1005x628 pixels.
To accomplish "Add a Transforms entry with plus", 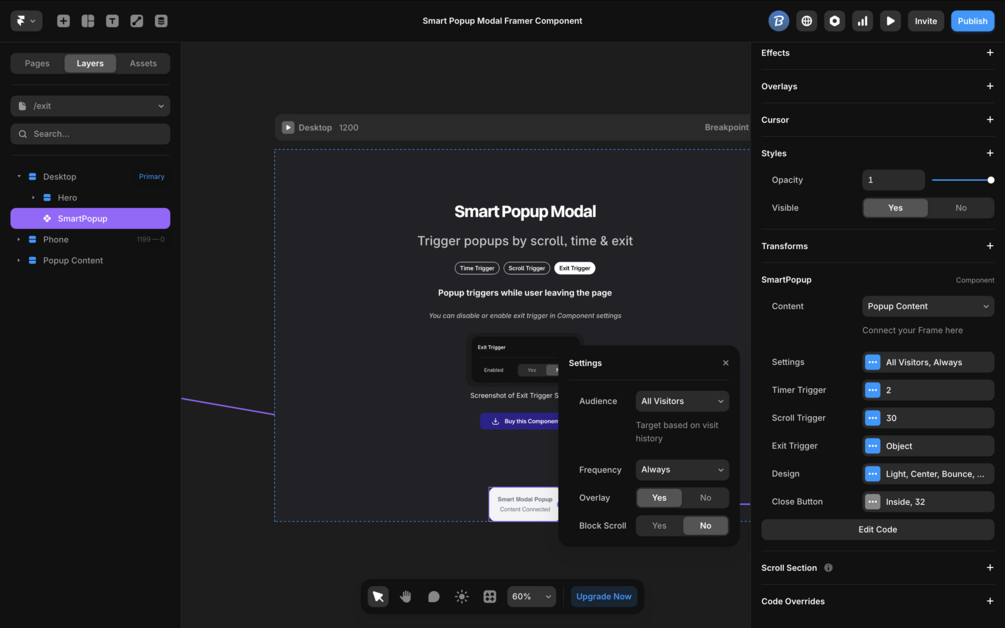I will point(990,246).
